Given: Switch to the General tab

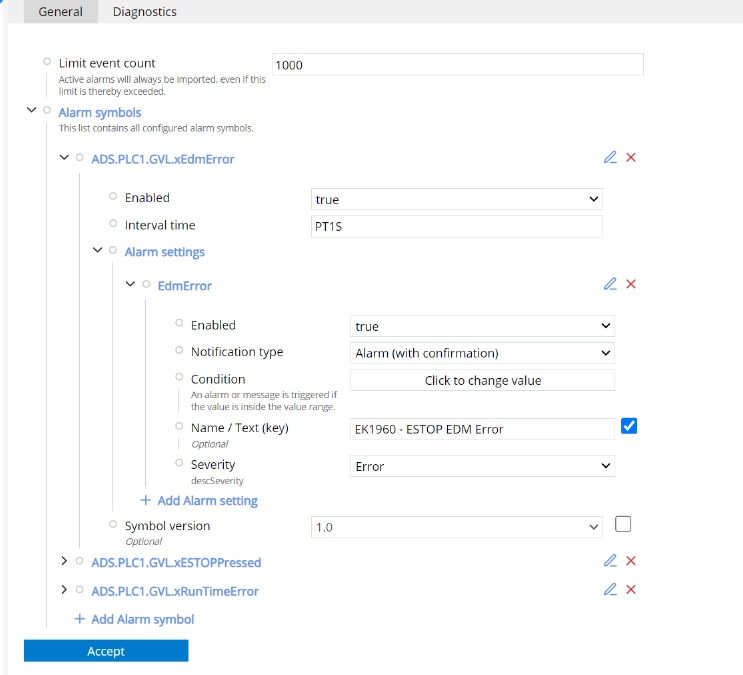Looking at the screenshot, I should (x=61, y=11).
